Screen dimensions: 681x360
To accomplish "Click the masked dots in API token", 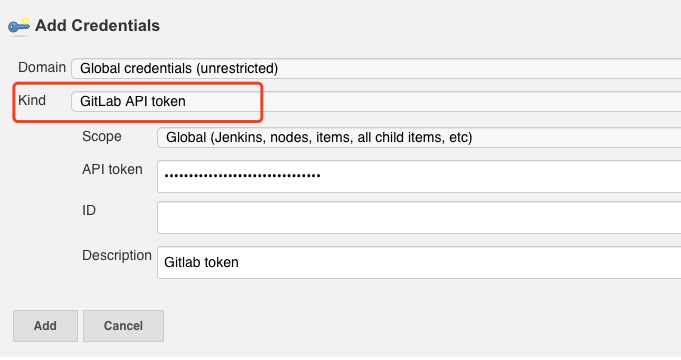I will [242, 176].
